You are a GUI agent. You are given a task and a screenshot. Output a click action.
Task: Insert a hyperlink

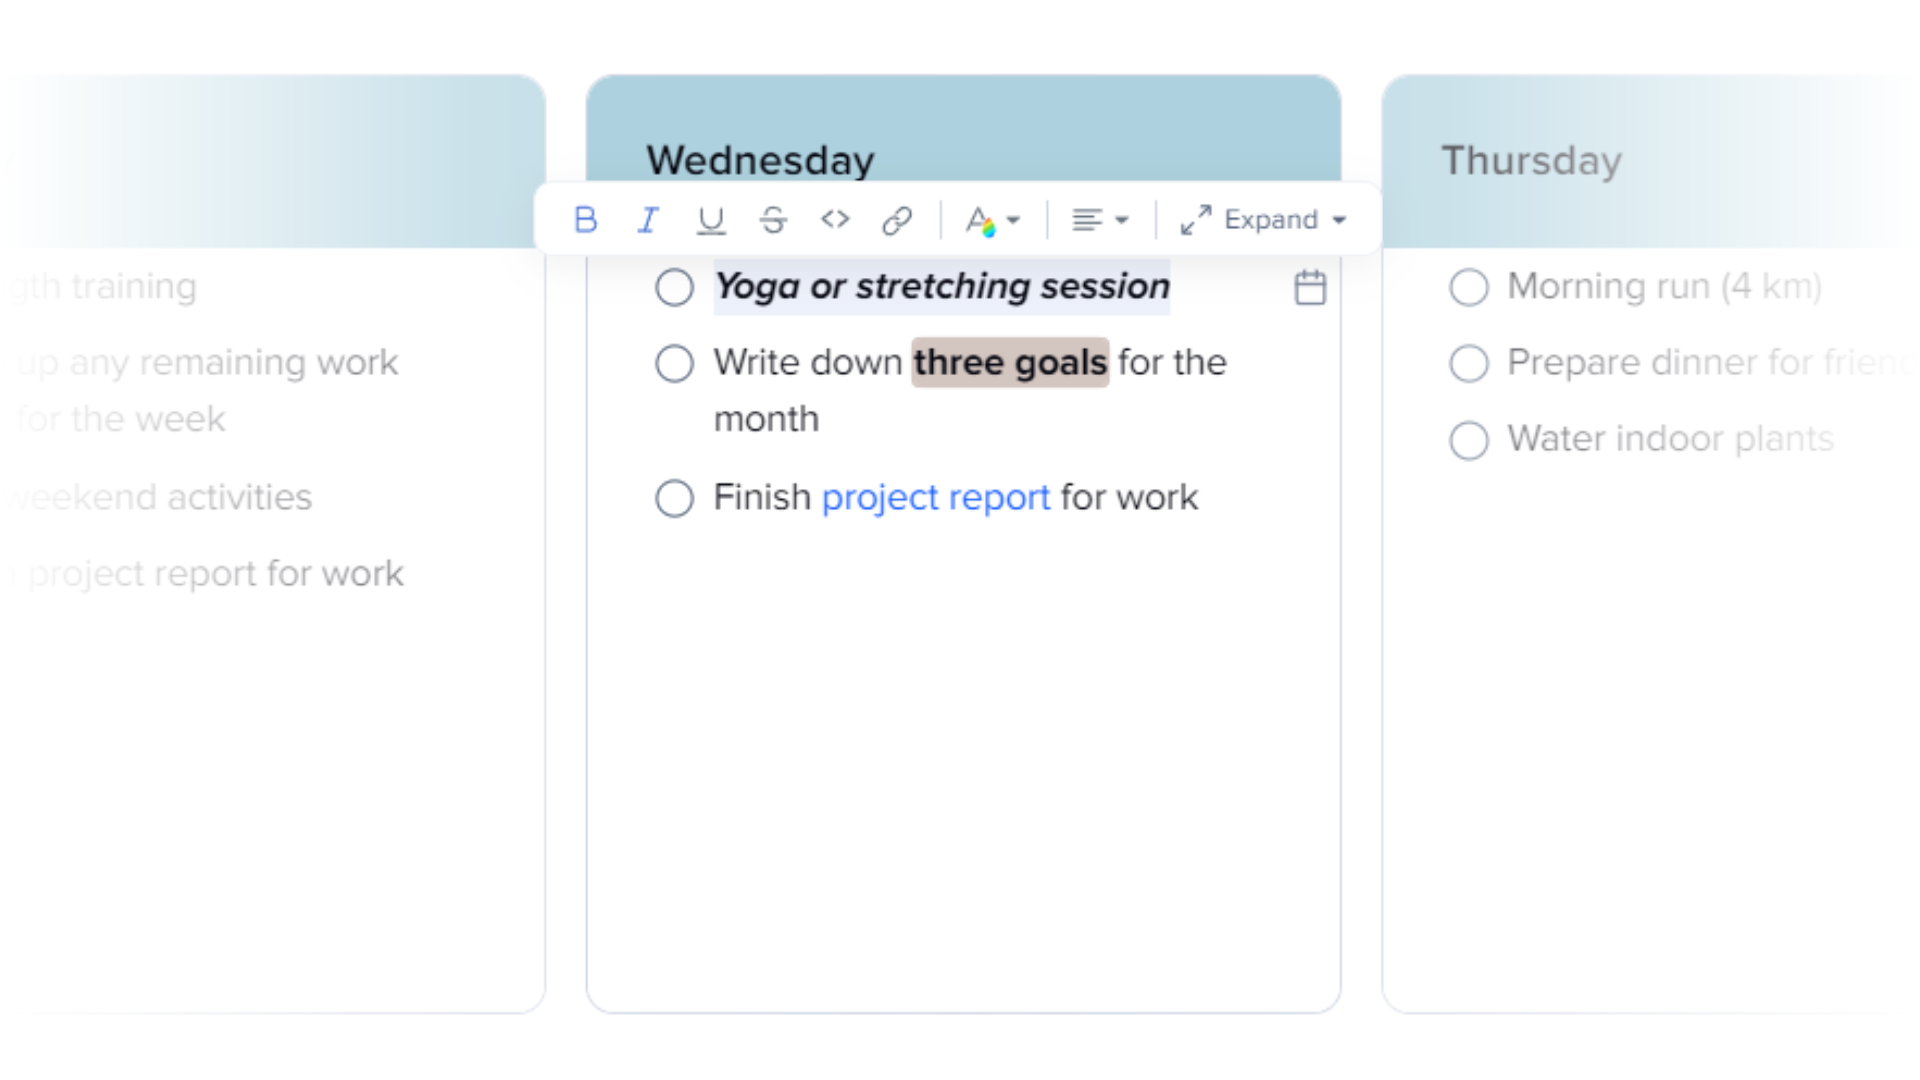tap(896, 219)
